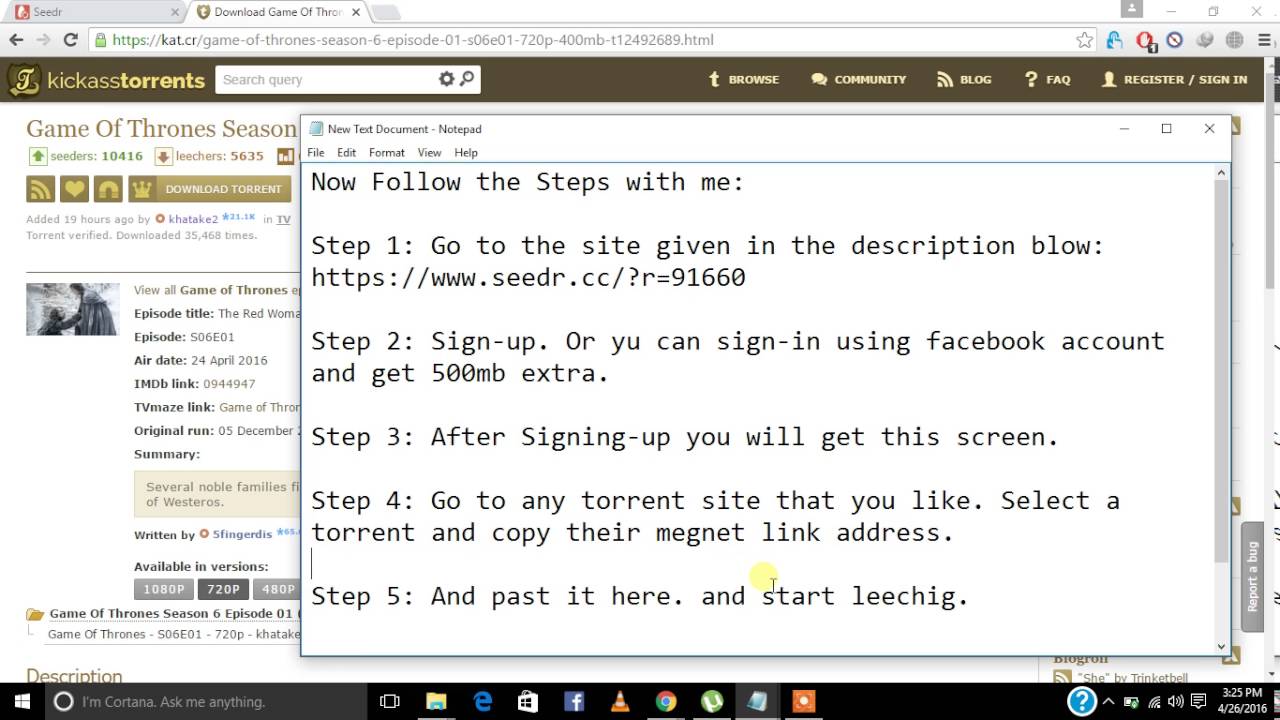The height and width of the screenshot is (720, 1280).
Task: Go back in Chrome
Action: pyautogui.click(x=16, y=40)
